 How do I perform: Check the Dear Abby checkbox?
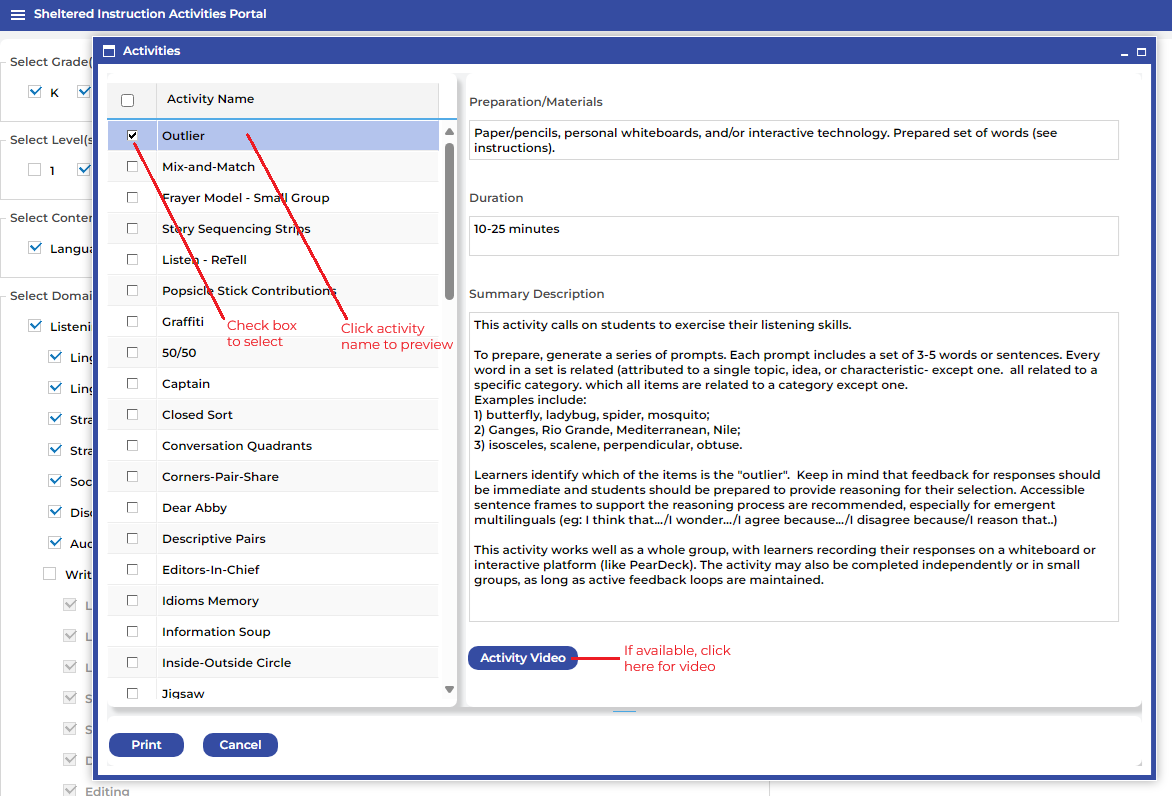[x=132, y=507]
